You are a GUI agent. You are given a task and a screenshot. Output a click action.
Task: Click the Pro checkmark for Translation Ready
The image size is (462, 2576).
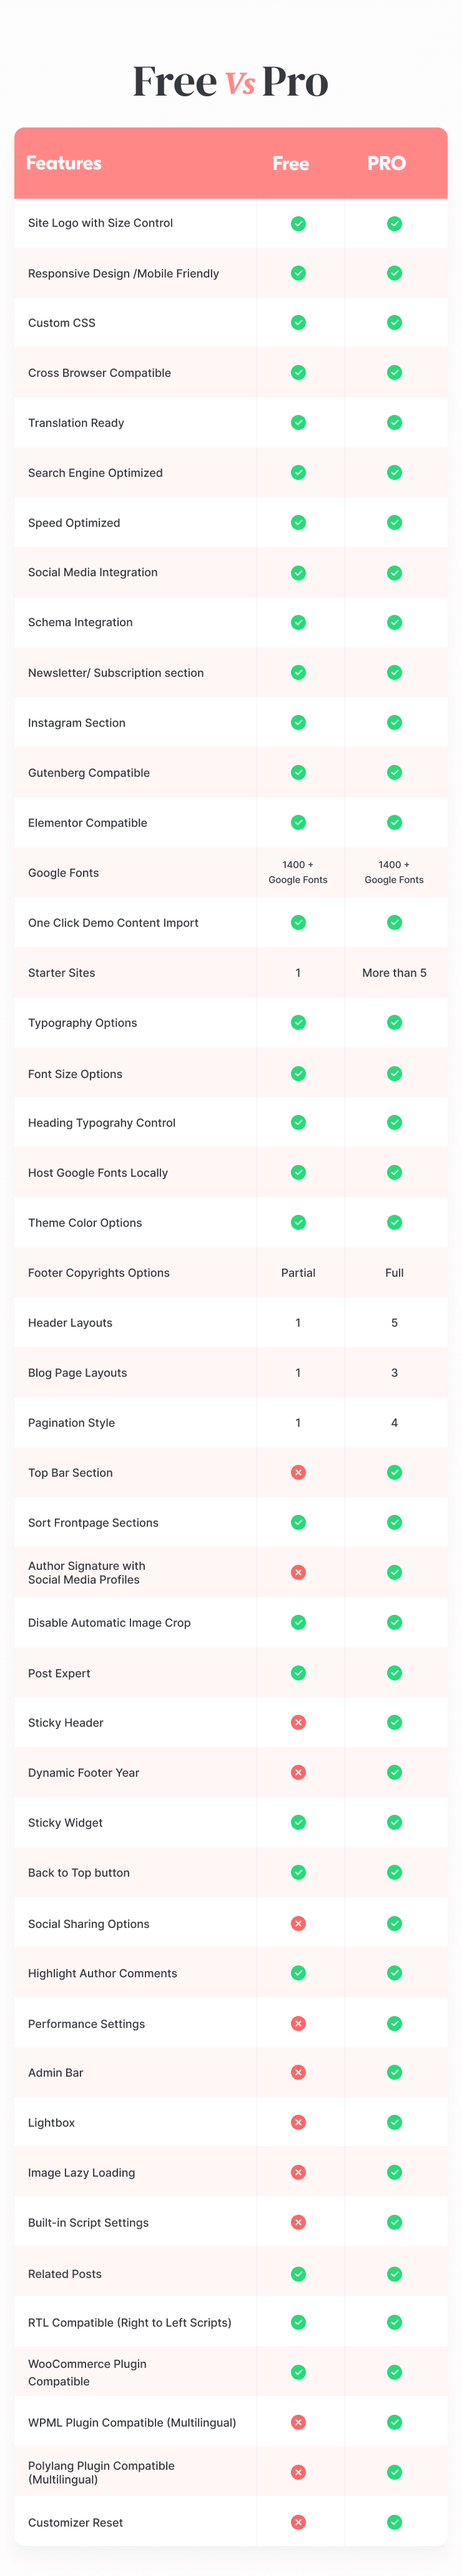pos(394,423)
